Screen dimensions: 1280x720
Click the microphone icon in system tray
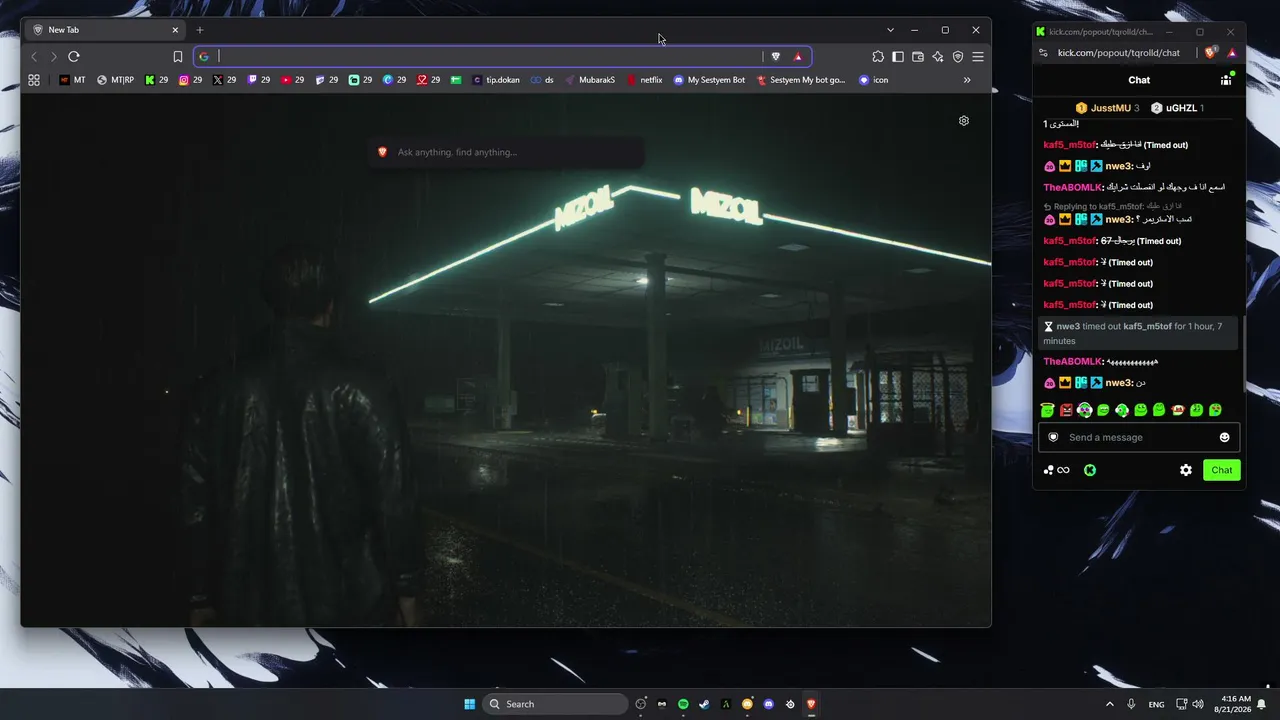[x=1131, y=704]
